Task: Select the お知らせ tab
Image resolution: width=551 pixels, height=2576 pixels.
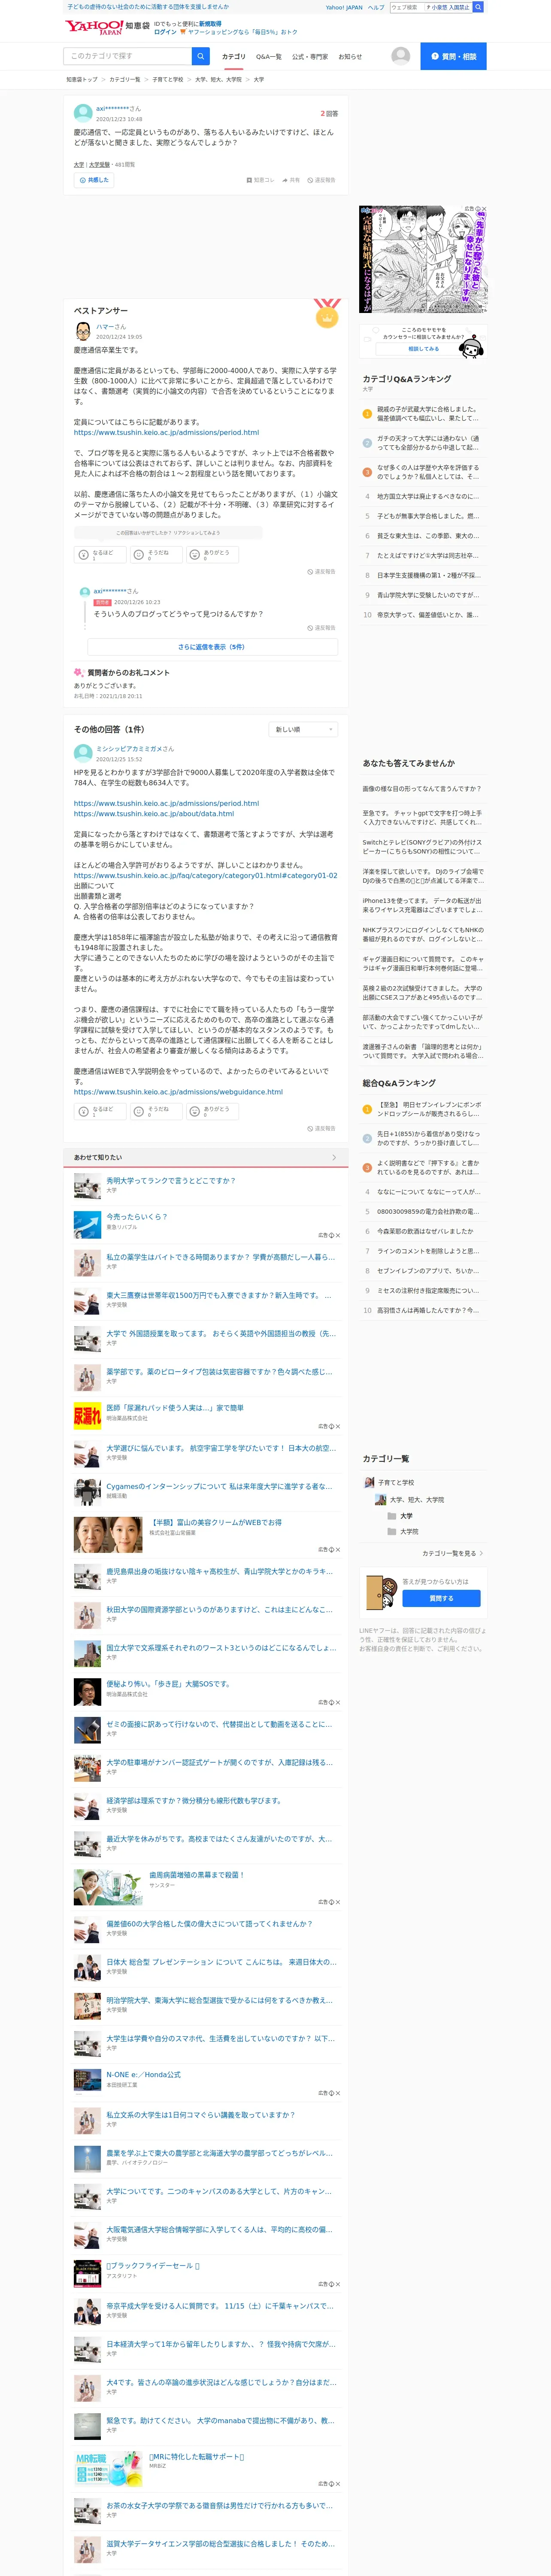Action: click(350, 57)
